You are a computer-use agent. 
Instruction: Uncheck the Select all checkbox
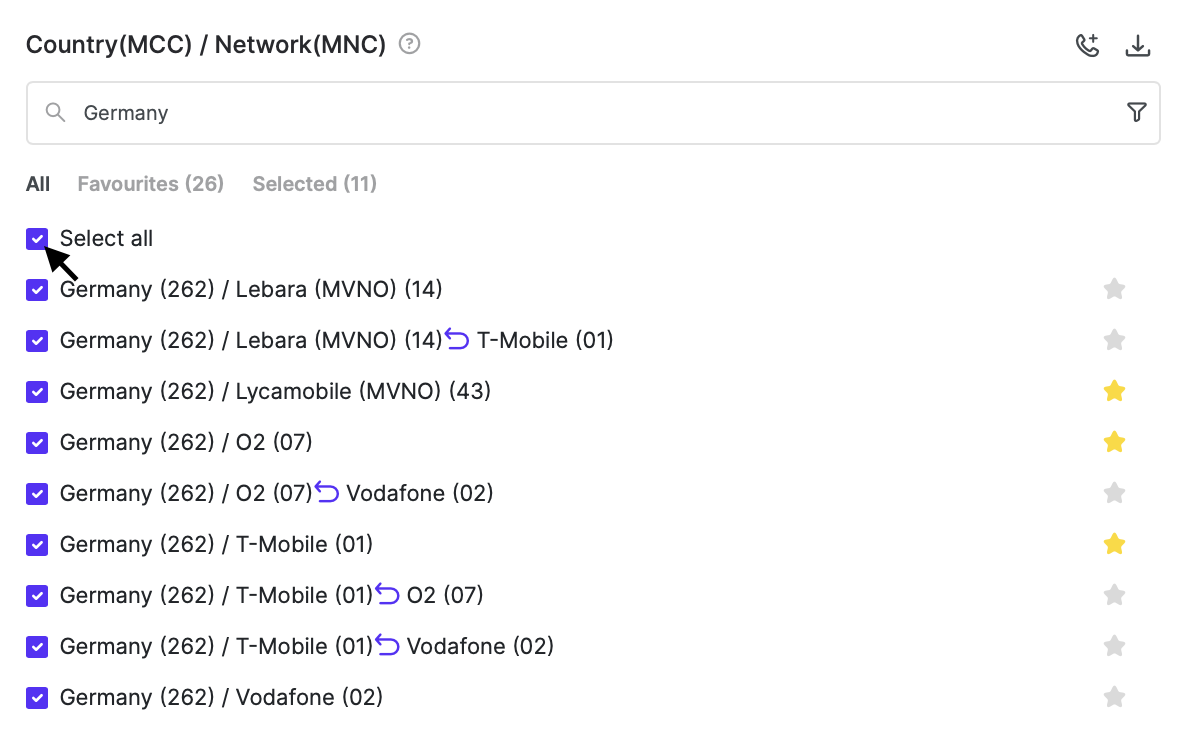pos(37,238)
